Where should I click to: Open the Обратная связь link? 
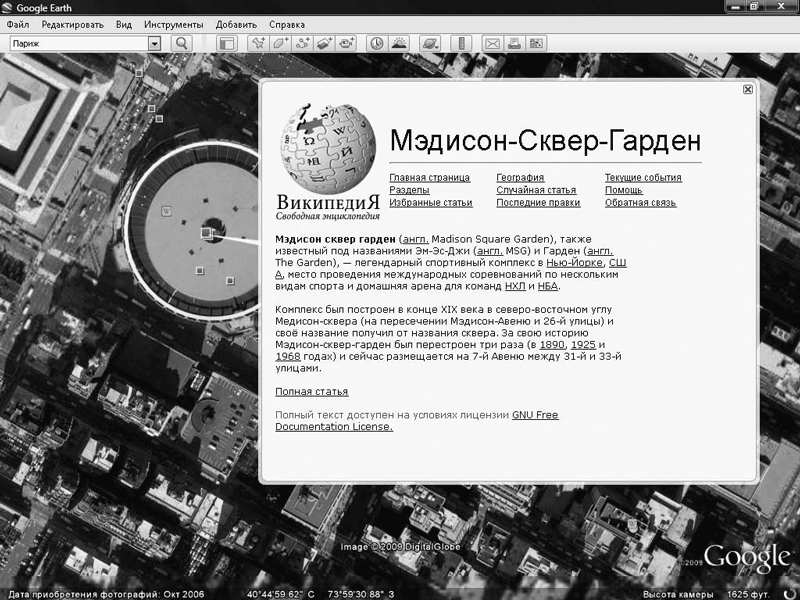pos(640,203)
